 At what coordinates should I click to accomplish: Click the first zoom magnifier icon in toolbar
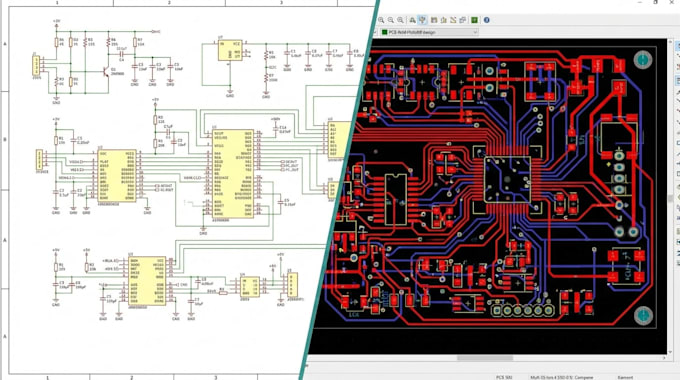coord(381,20)
